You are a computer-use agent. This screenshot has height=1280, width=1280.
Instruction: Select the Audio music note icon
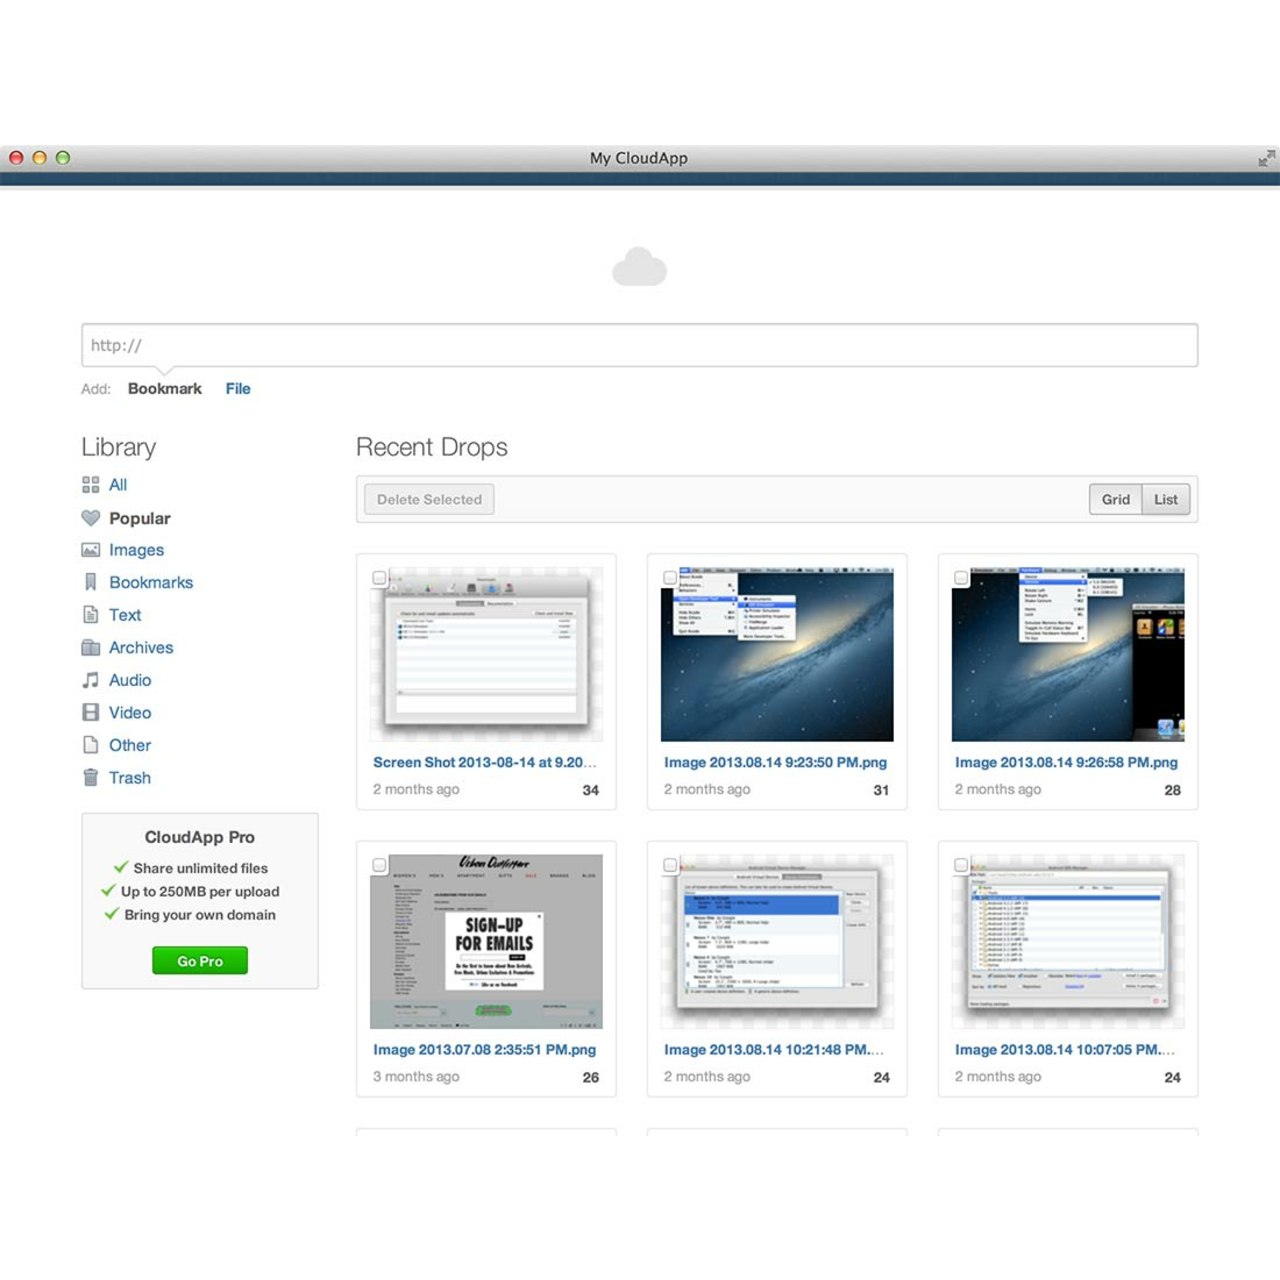click(90, 680)
